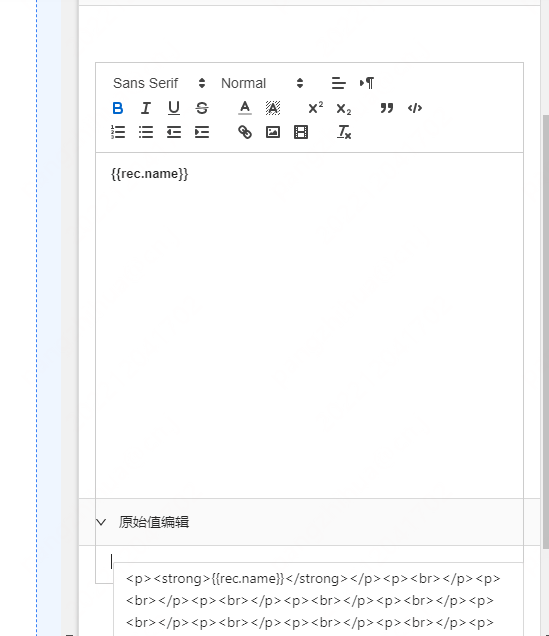Click the {{rec.name}} text in editor
Viewport: 549px width, 636px height.
click(150, 174)
